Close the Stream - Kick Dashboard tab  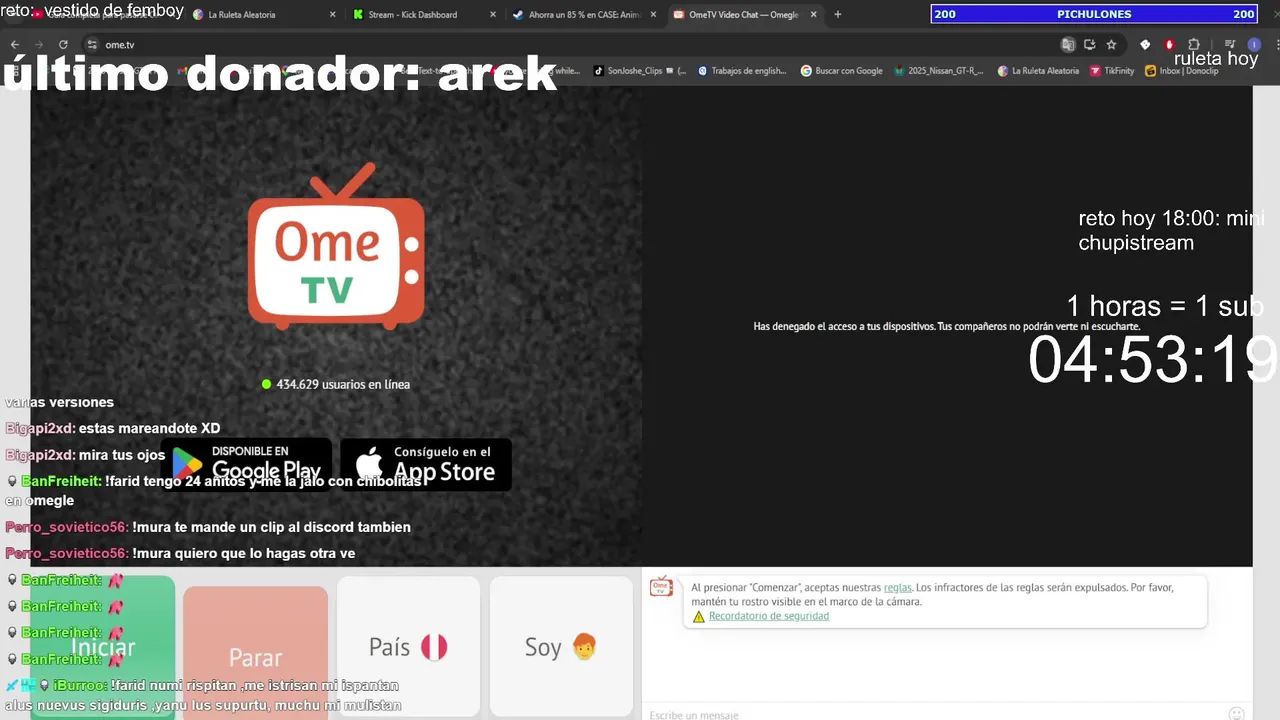point(493,15)
